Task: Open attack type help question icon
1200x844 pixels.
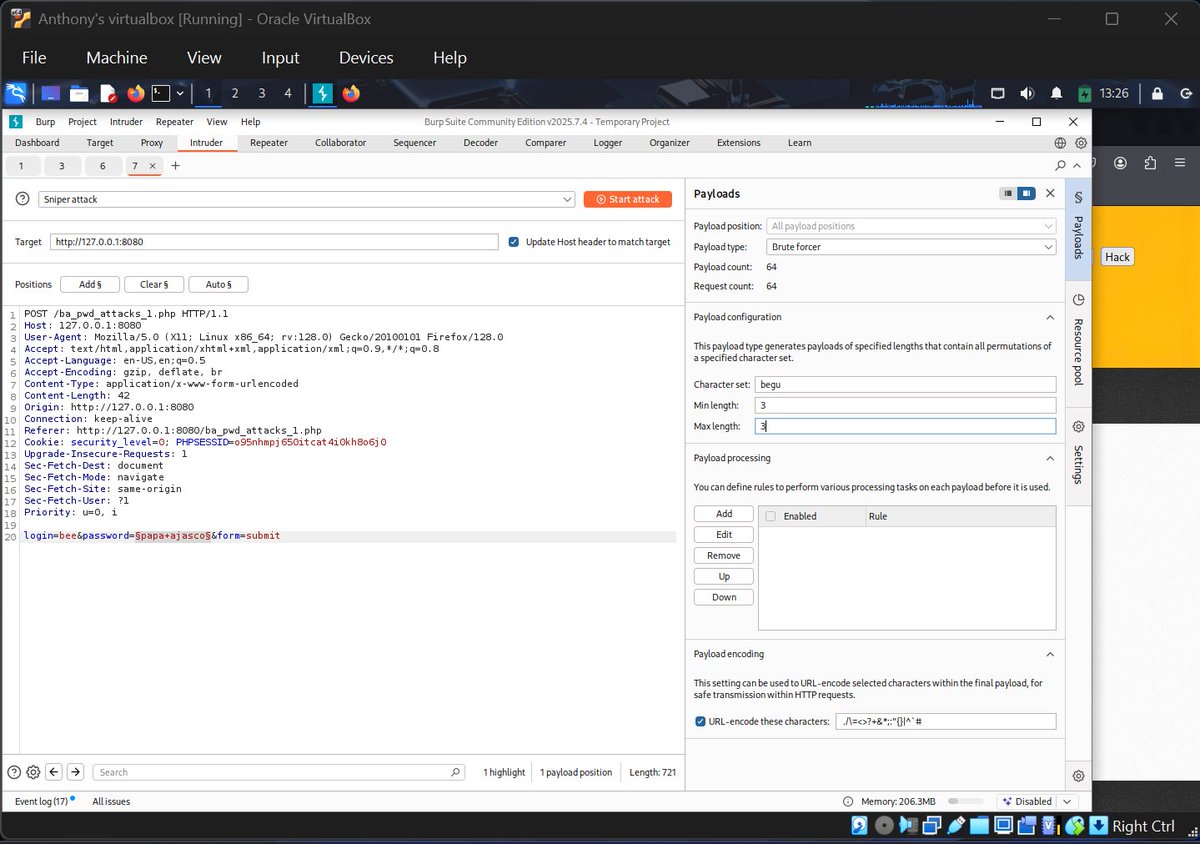Action: point(23,199)
